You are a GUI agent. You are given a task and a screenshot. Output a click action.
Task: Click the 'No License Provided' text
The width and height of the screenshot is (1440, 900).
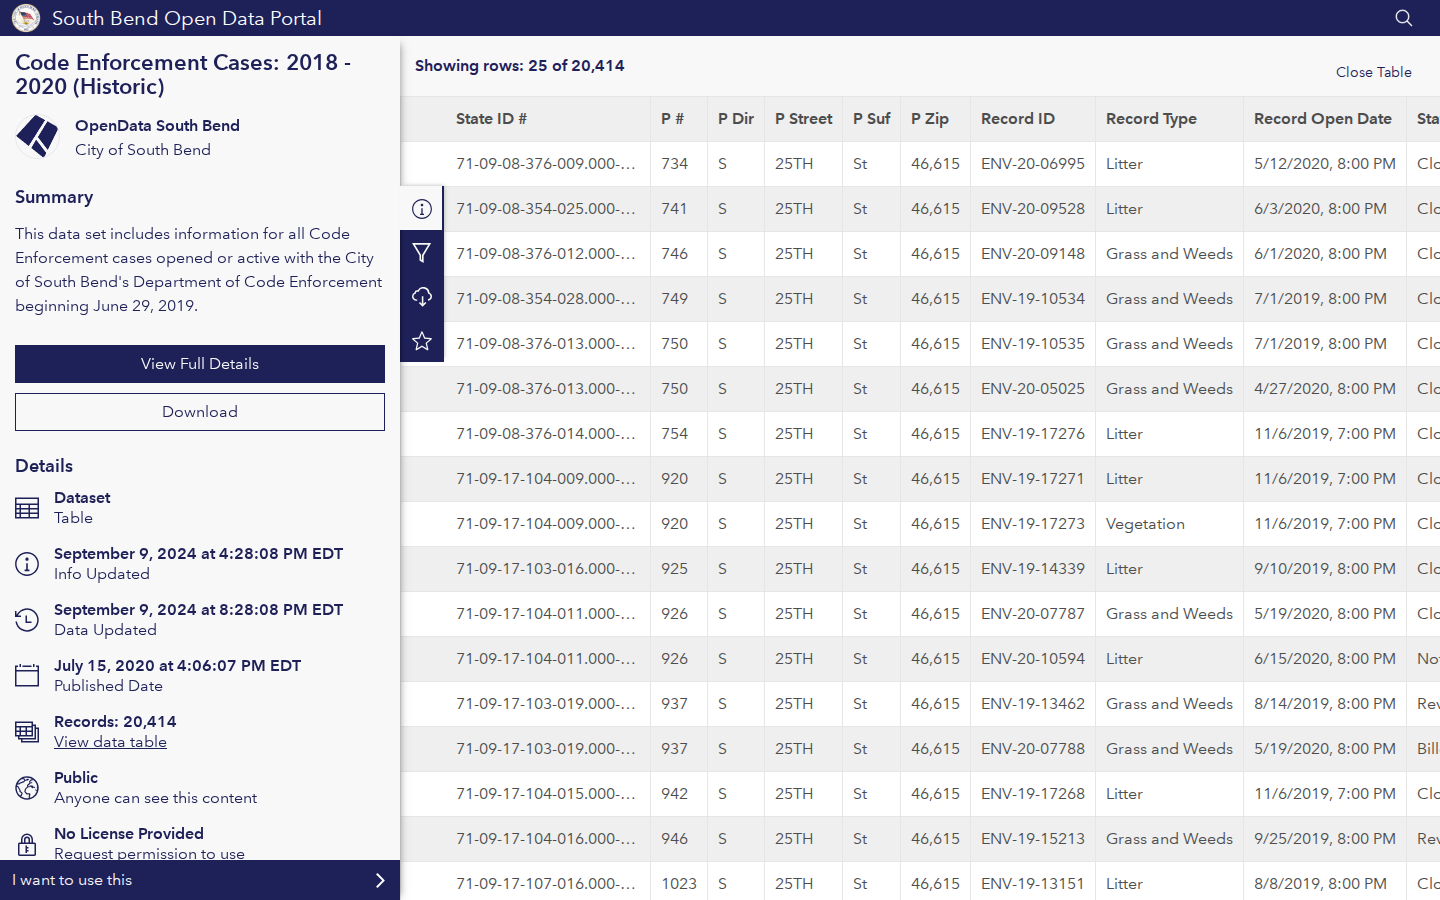point(129,834)
